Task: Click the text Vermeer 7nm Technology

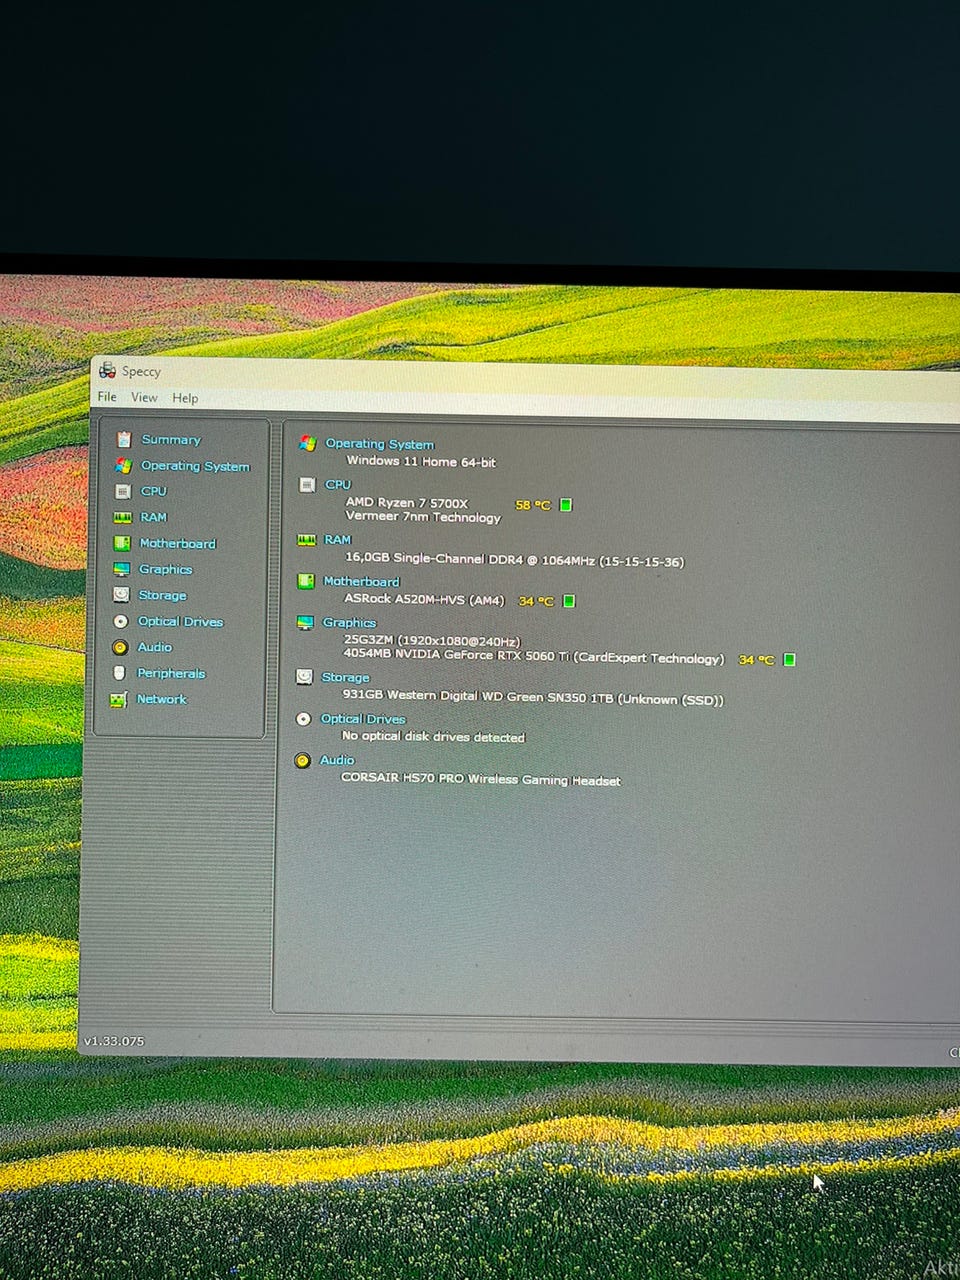Action: click(423, 517)
